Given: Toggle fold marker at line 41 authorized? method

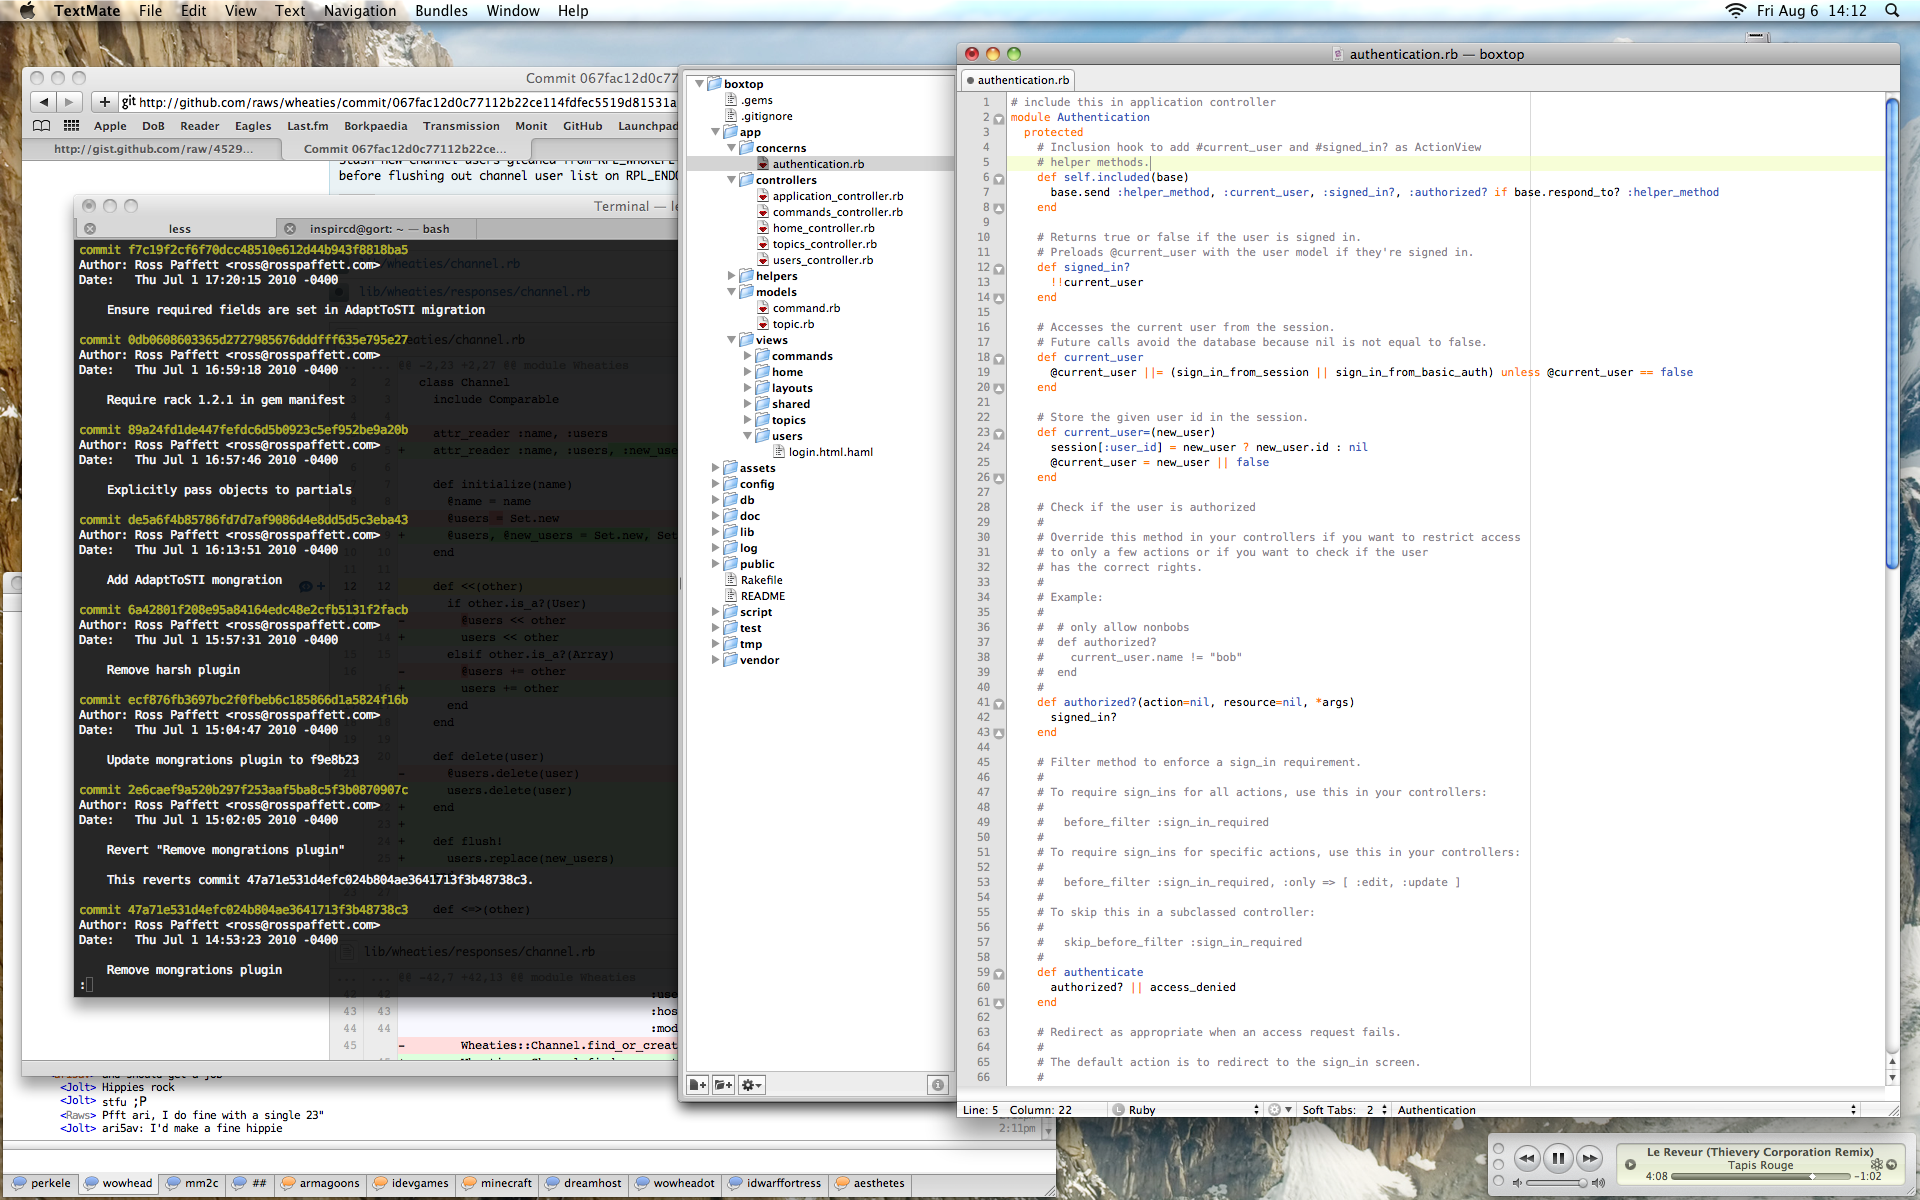Looking at the screenshot, I should tap(998, 703).
